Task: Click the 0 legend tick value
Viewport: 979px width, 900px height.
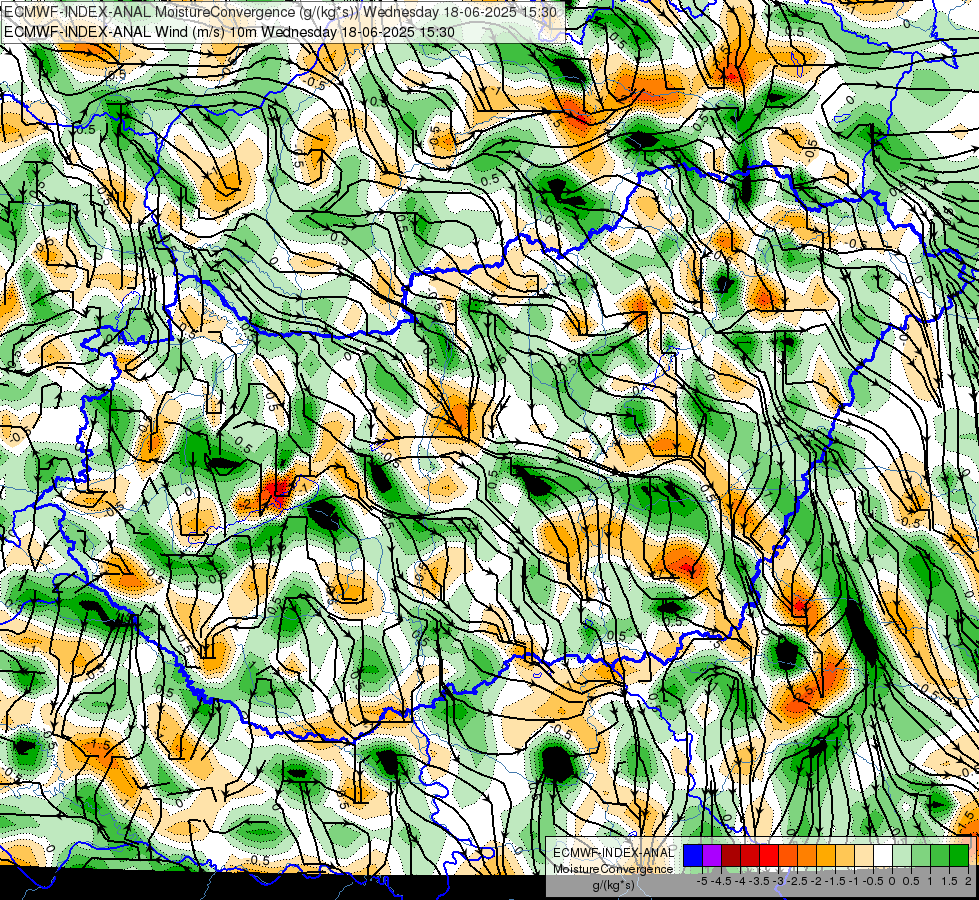Action: (892, 881)
